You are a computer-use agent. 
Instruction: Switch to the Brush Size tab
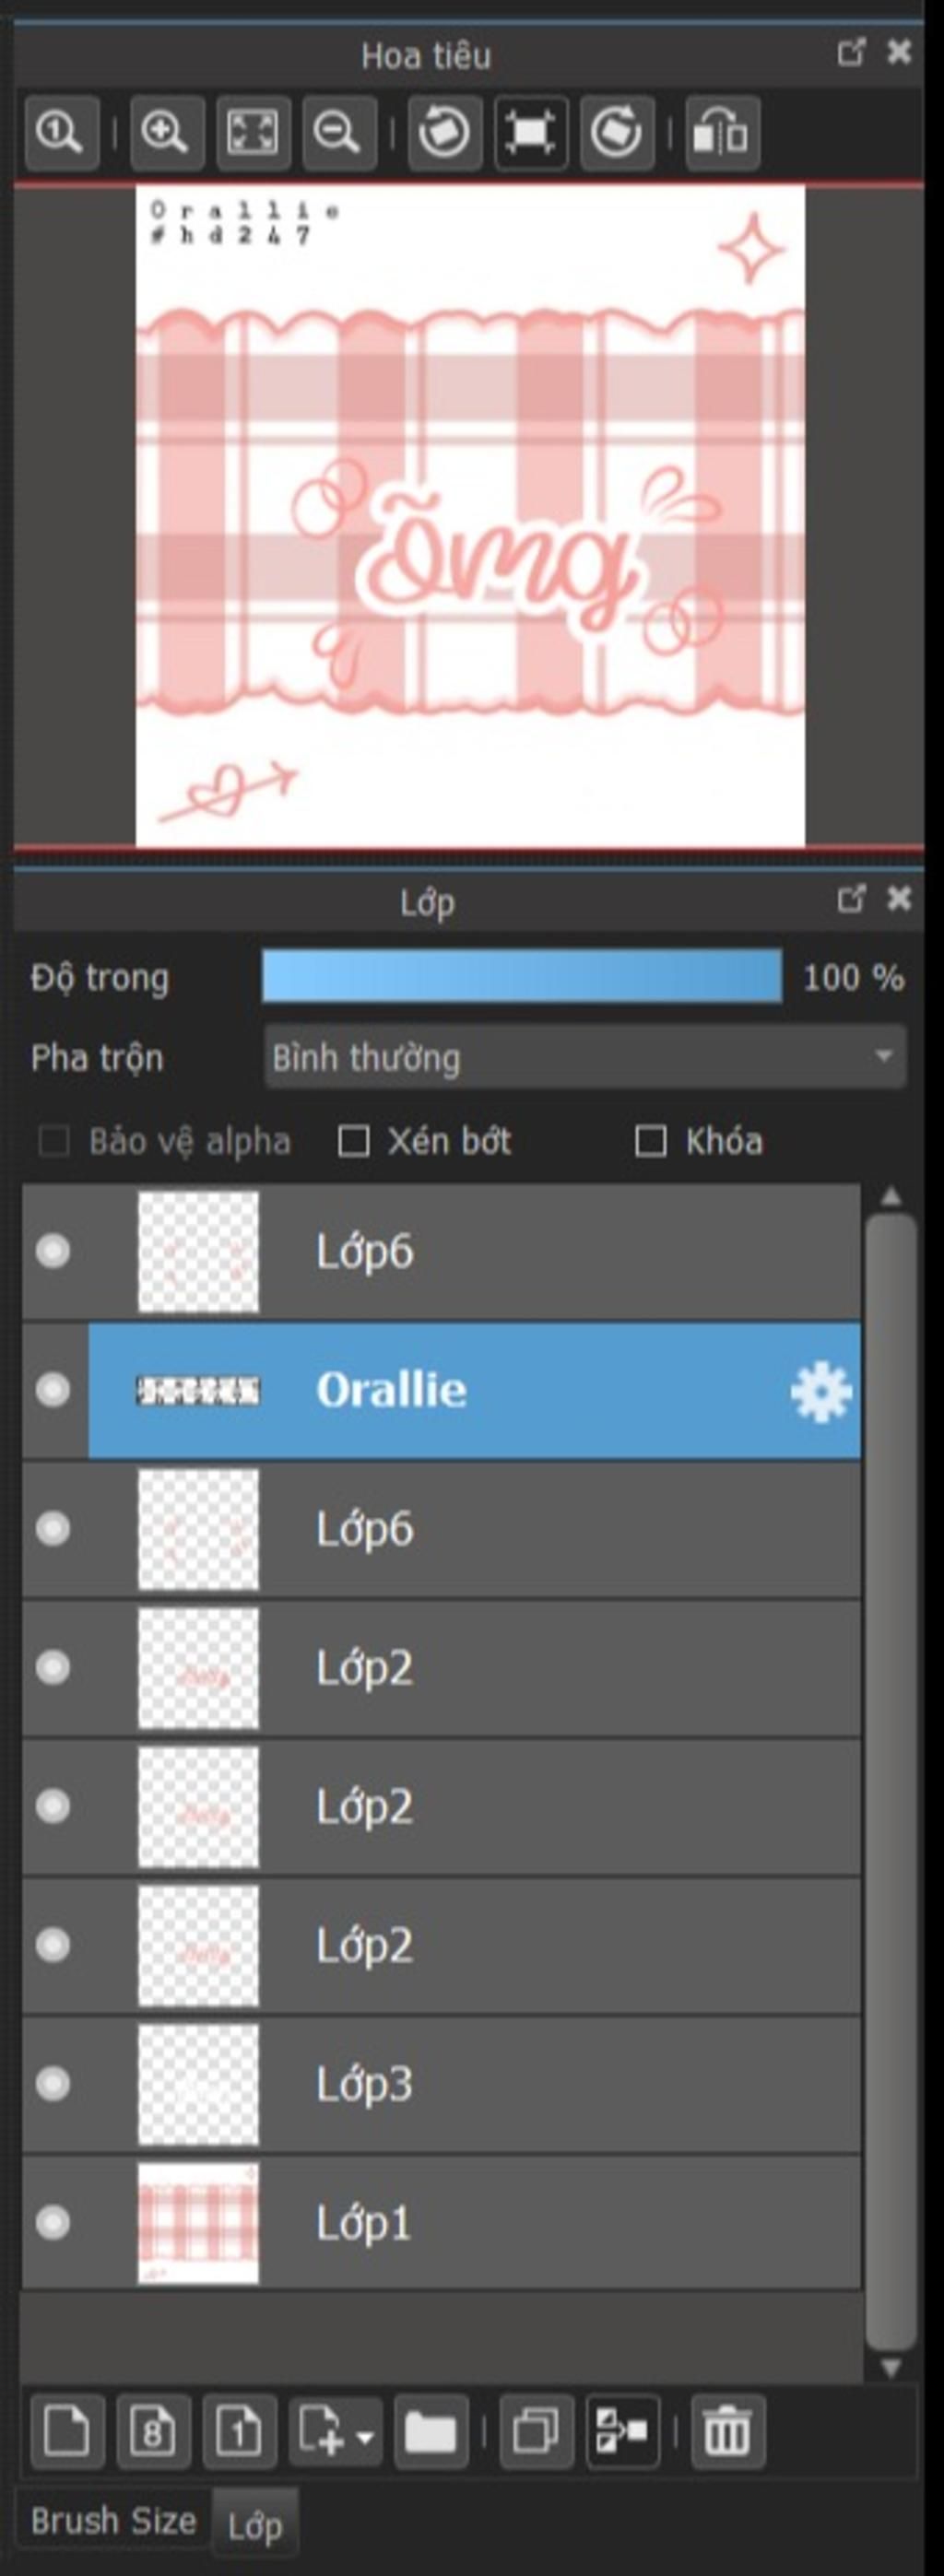point(113,2520)
